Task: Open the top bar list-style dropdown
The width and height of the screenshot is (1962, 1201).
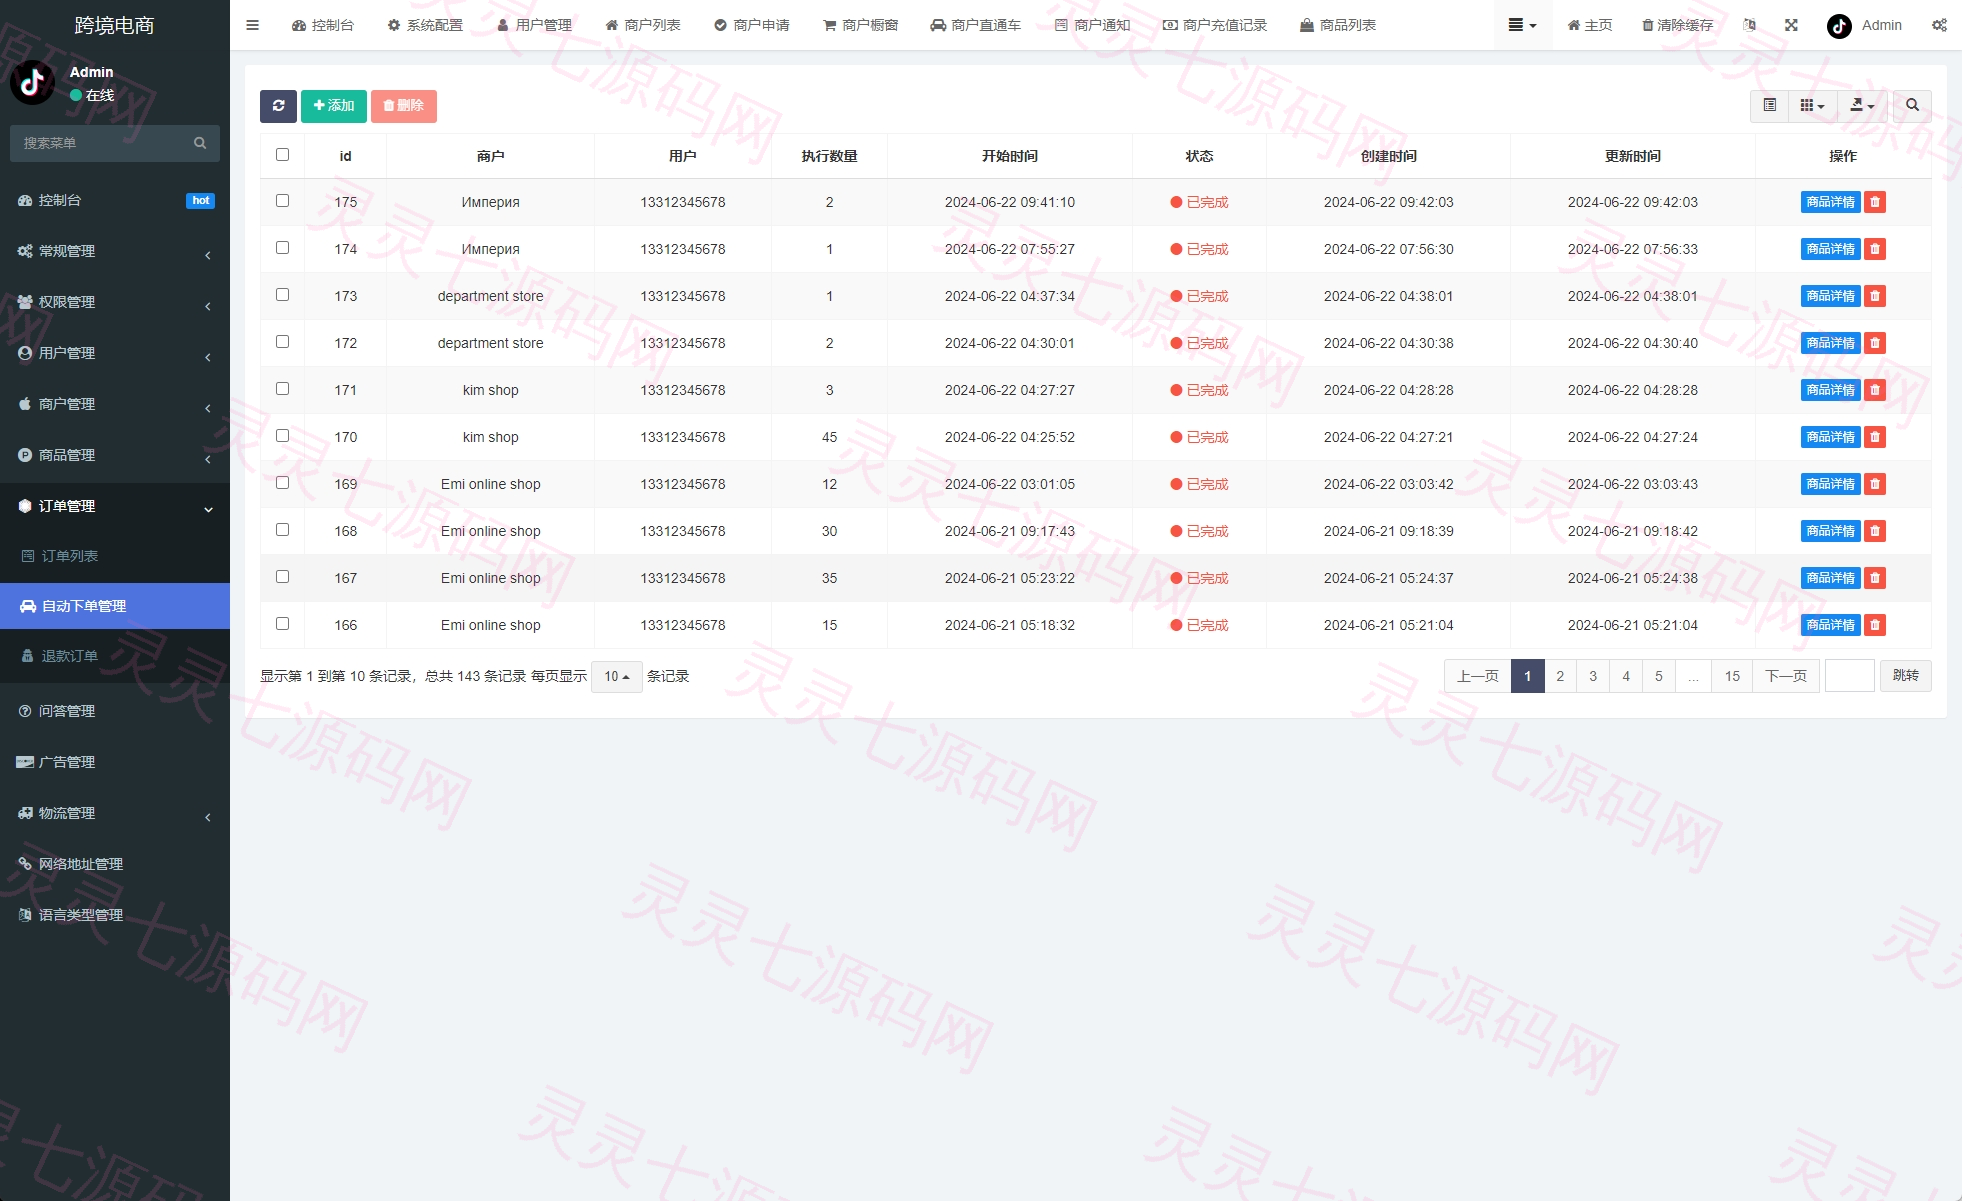Action: (x=1522, y=25)
